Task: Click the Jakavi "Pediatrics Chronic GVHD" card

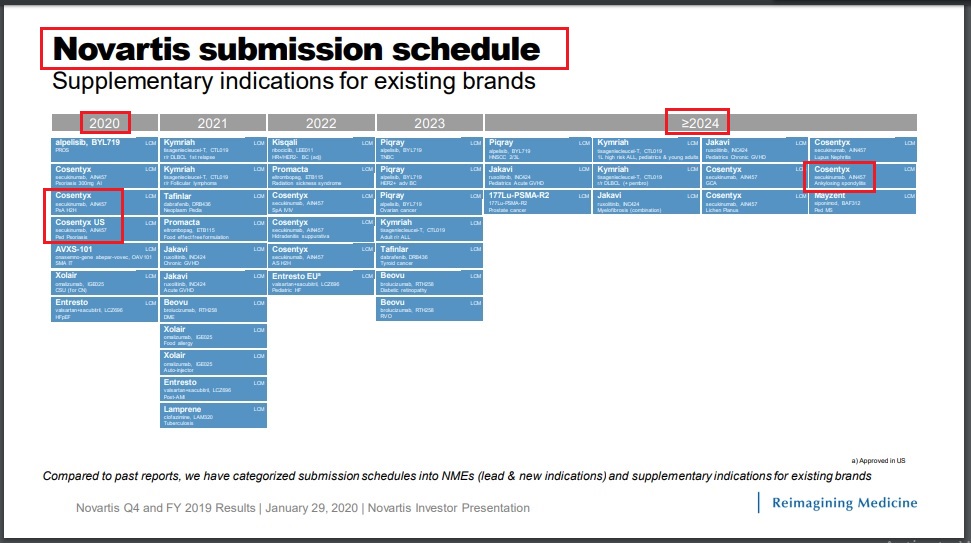Action: click(755, 149)
